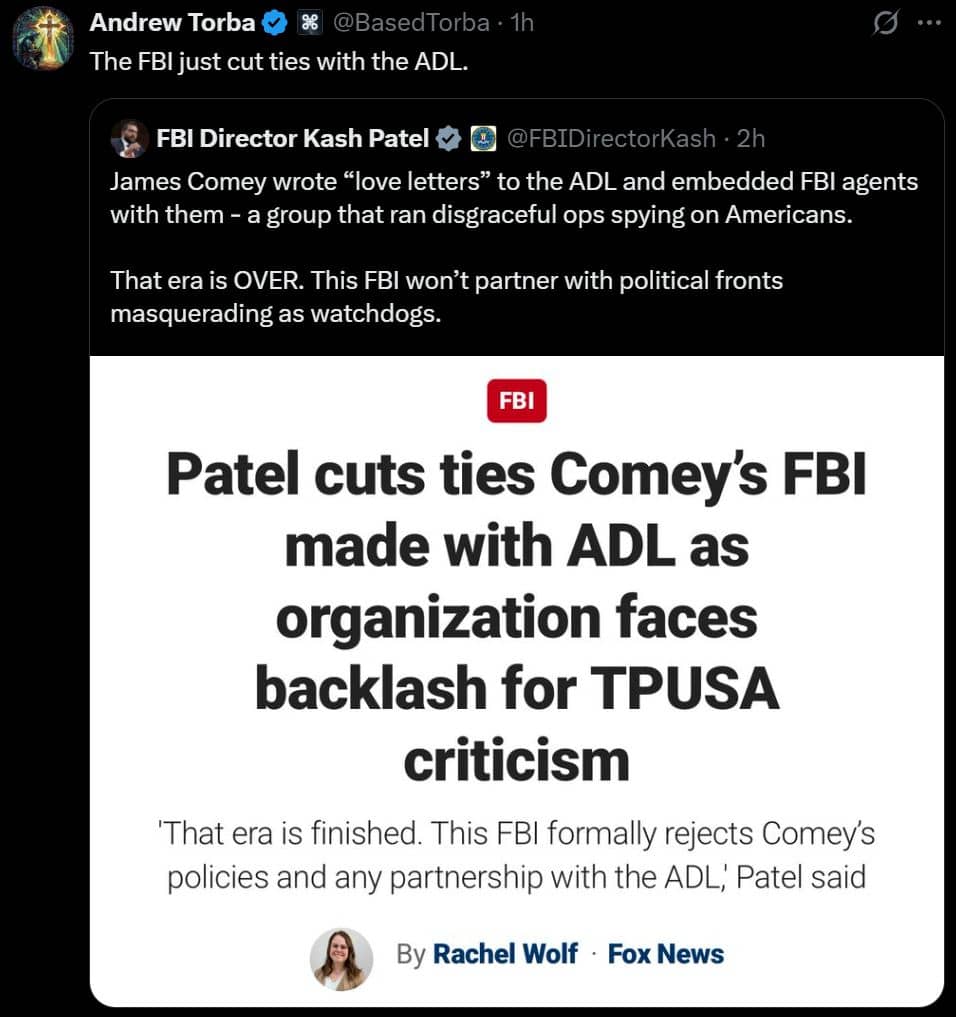Click Kash Patel's small avatar in quote
Screen dimensions: 956x1017
pyautogui.click(x=128, y=139)
